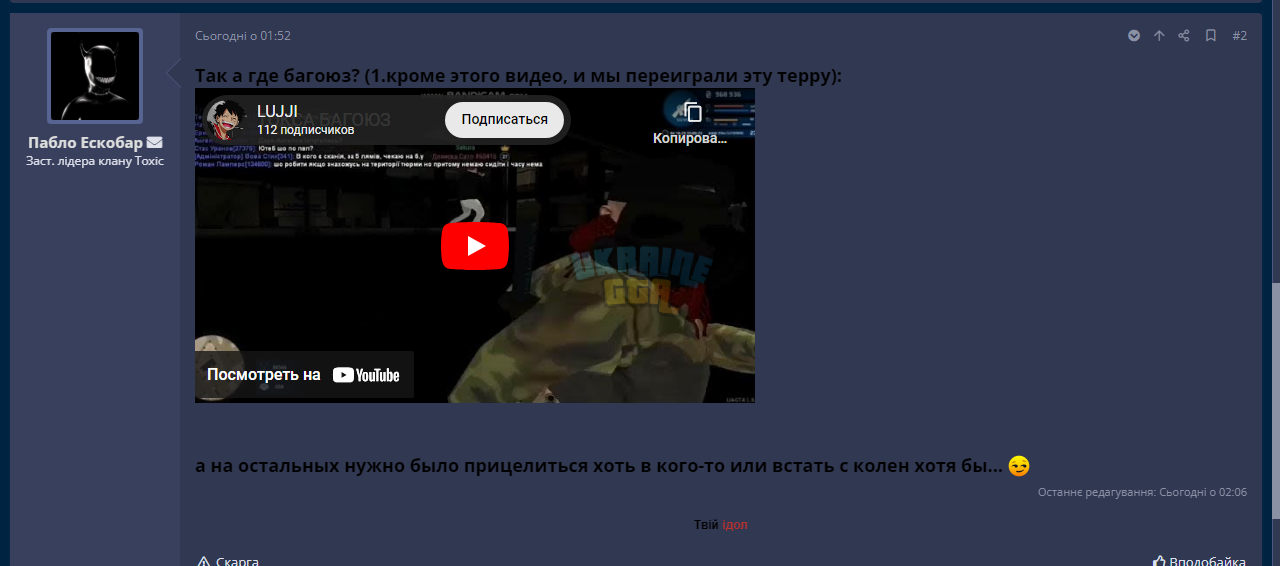Open the Сьогодні о 01:52 timestamp link
1280x566 pixels.
[x=243, y=36]
